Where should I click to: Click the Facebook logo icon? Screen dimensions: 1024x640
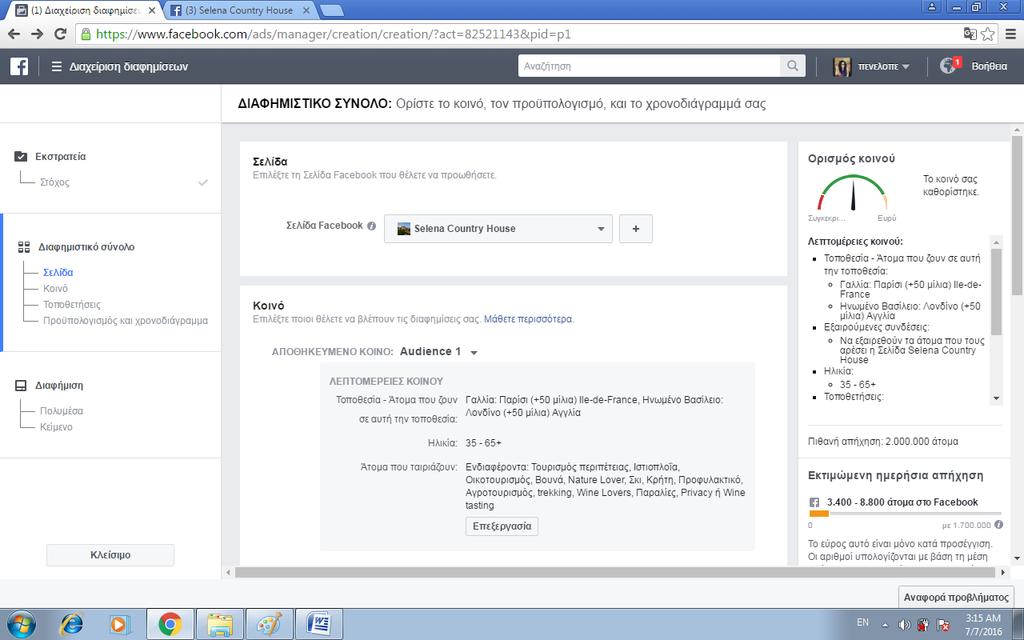[19, 66]
